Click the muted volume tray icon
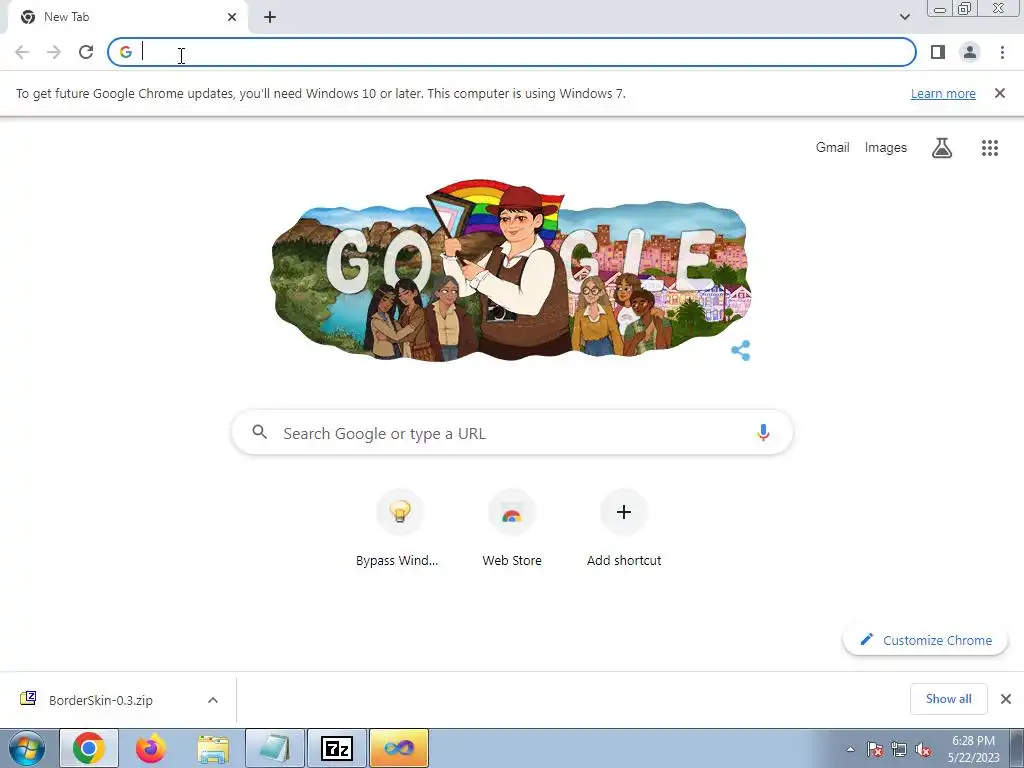The image size is (1024, 768). click(923, 749)
